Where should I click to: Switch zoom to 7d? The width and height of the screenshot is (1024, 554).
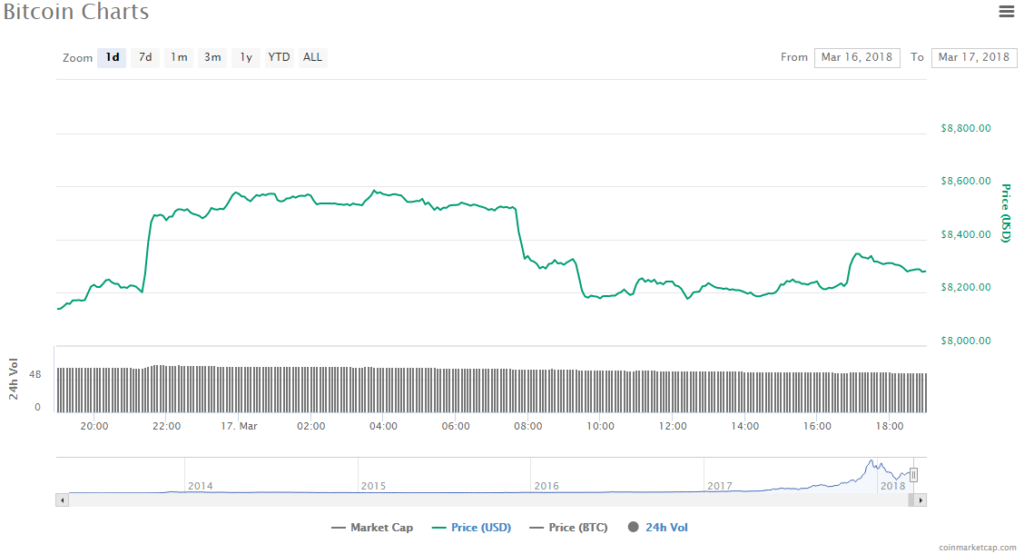145,58
